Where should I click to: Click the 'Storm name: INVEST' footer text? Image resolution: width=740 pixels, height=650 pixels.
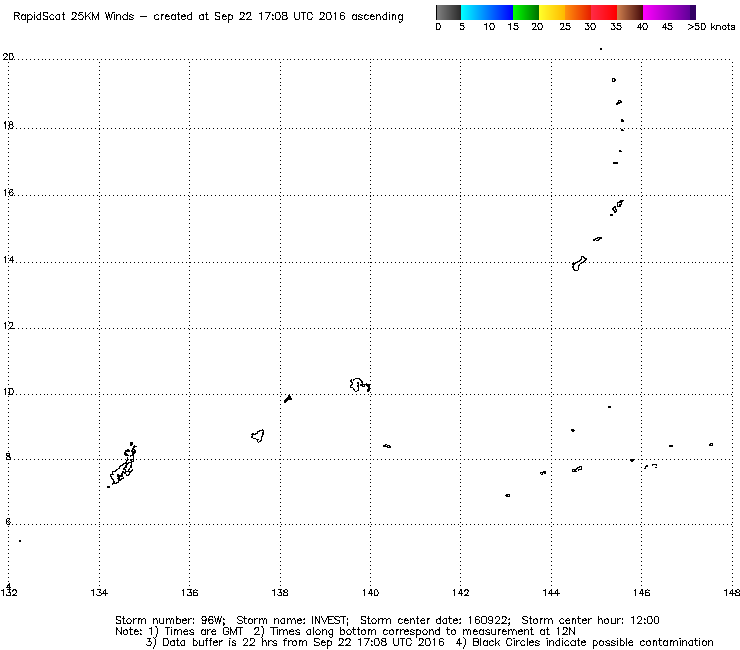(292, 620)
